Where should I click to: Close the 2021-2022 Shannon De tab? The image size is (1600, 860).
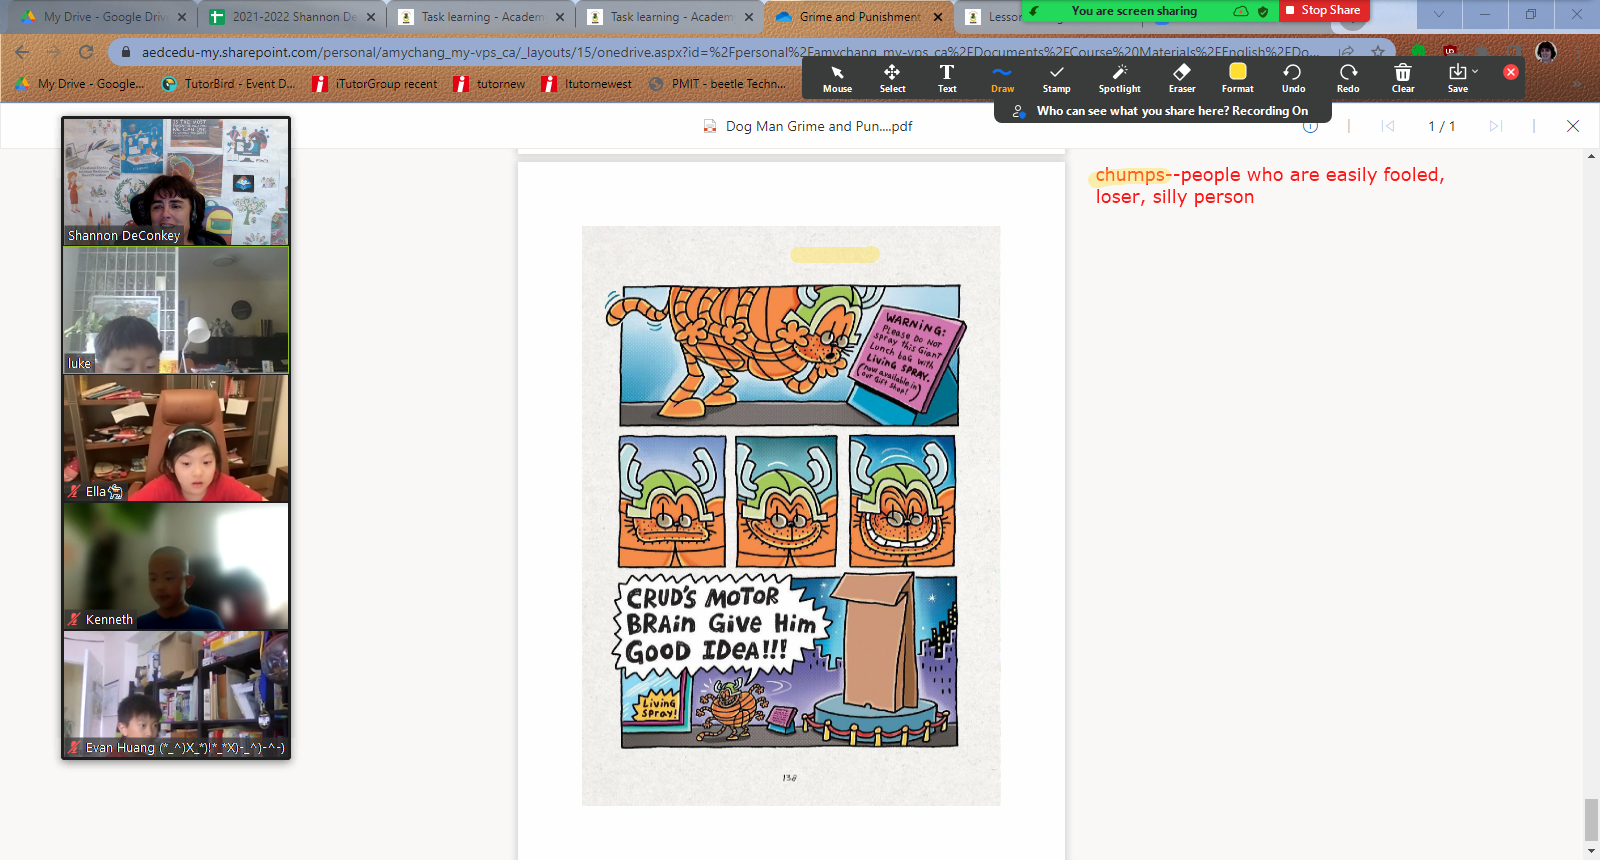coord(370,17)
